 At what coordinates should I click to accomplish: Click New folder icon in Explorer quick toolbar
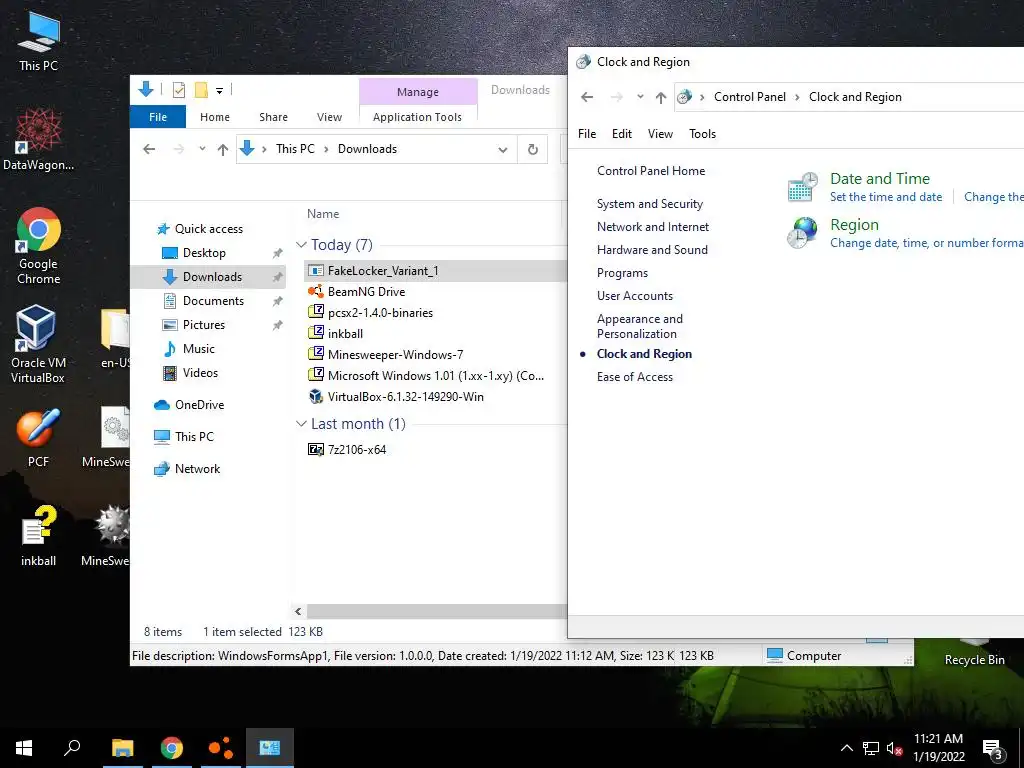[201, 90]
